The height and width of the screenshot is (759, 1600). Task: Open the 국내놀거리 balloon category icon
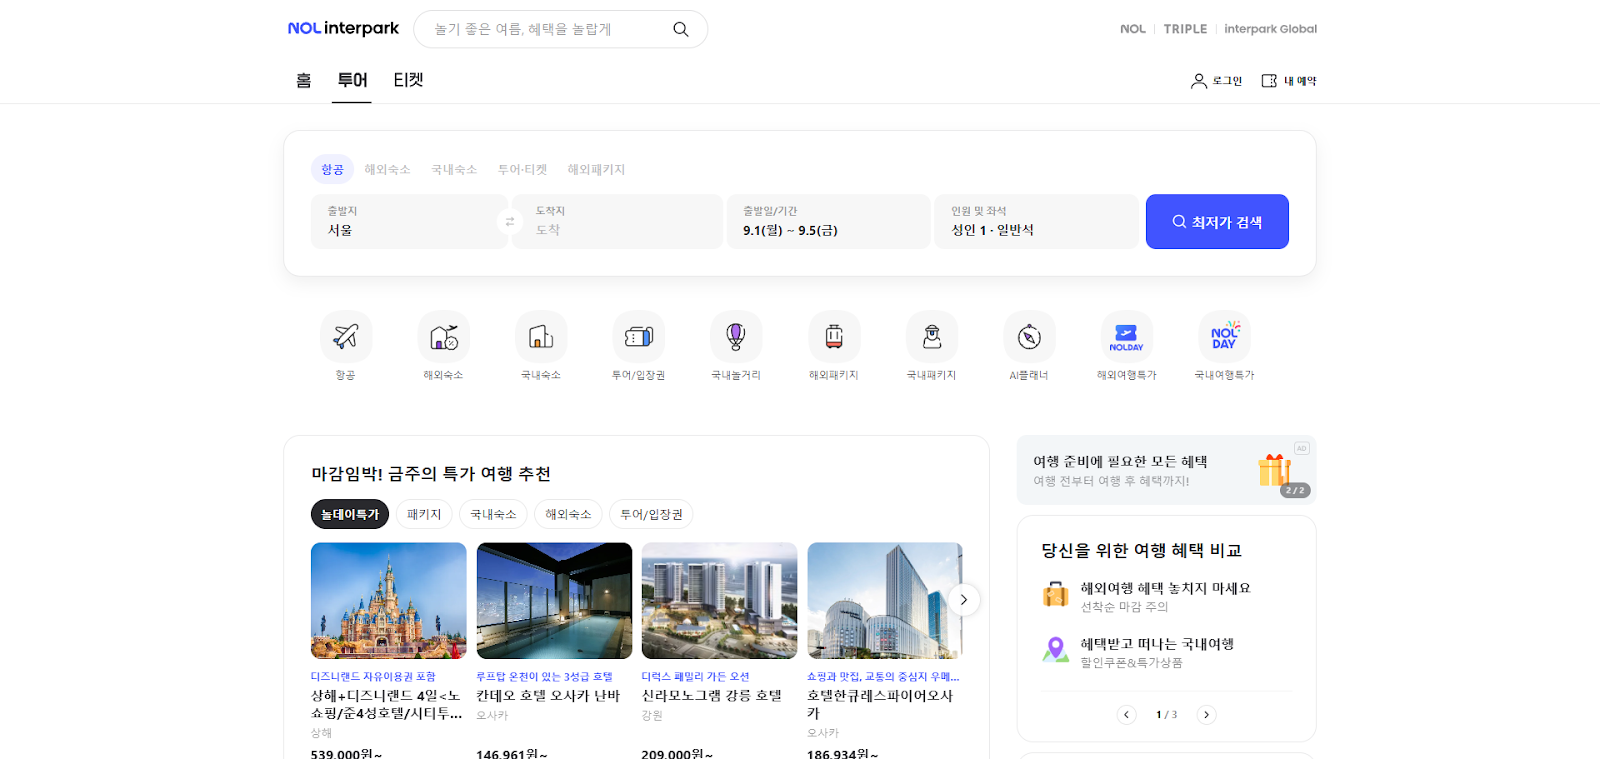(x=736, y=337)
